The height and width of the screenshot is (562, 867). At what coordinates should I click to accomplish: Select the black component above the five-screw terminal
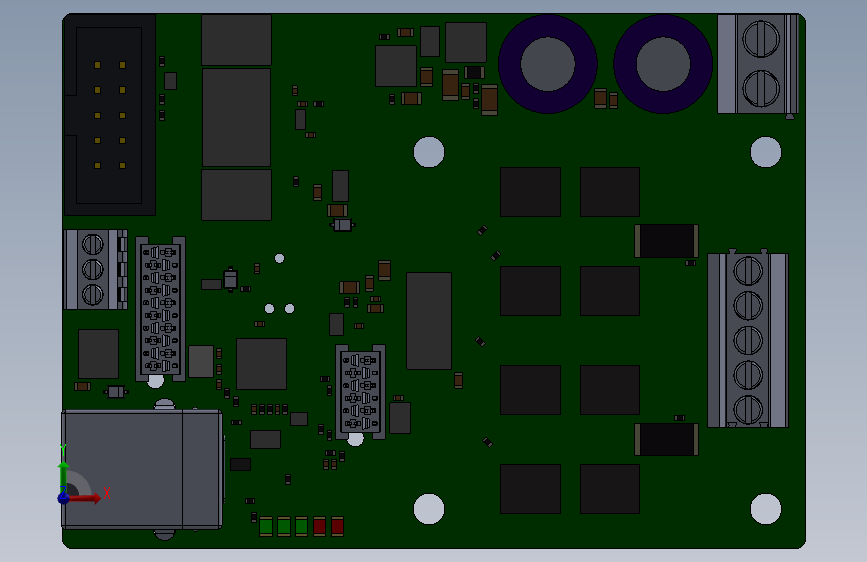666,241
